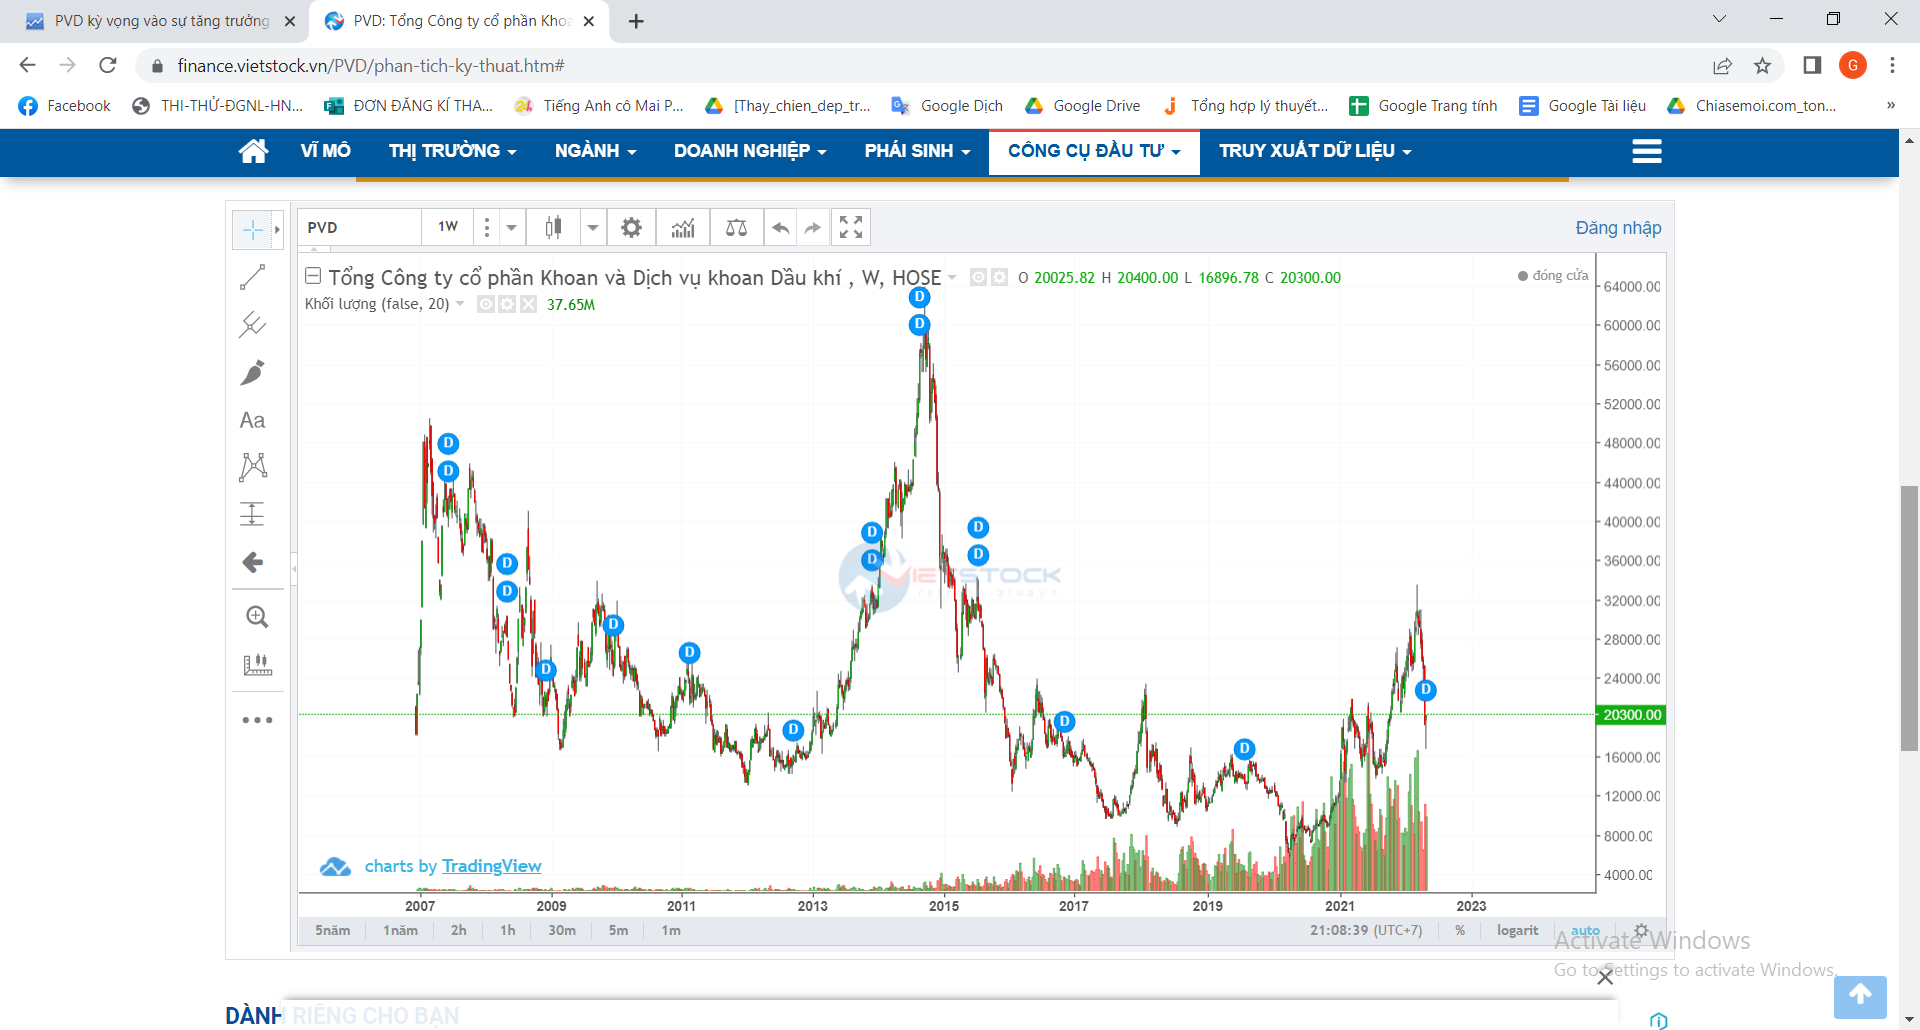Click the page vertical scrollbar thumb
This screenshot has width=1920, height=1030.
[x=1909, y=618]
